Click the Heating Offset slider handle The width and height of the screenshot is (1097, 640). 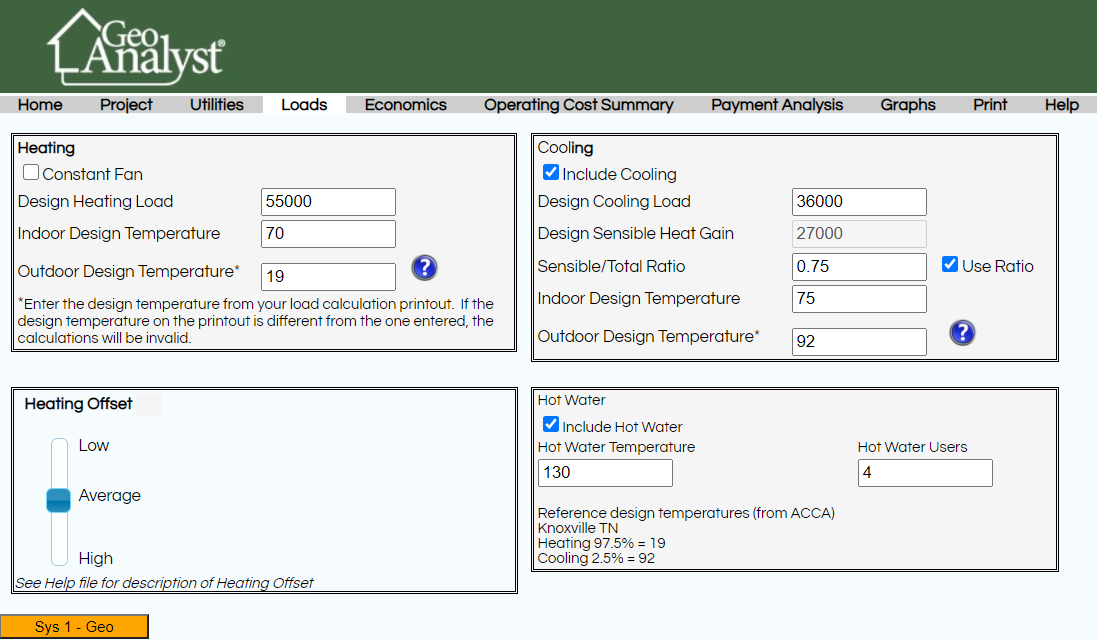click(59, 500)
